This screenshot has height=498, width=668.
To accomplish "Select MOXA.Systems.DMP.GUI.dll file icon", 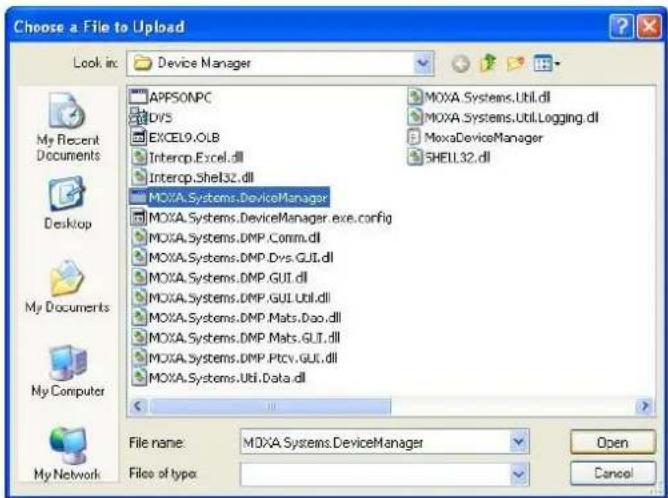I will click(139, 278).
